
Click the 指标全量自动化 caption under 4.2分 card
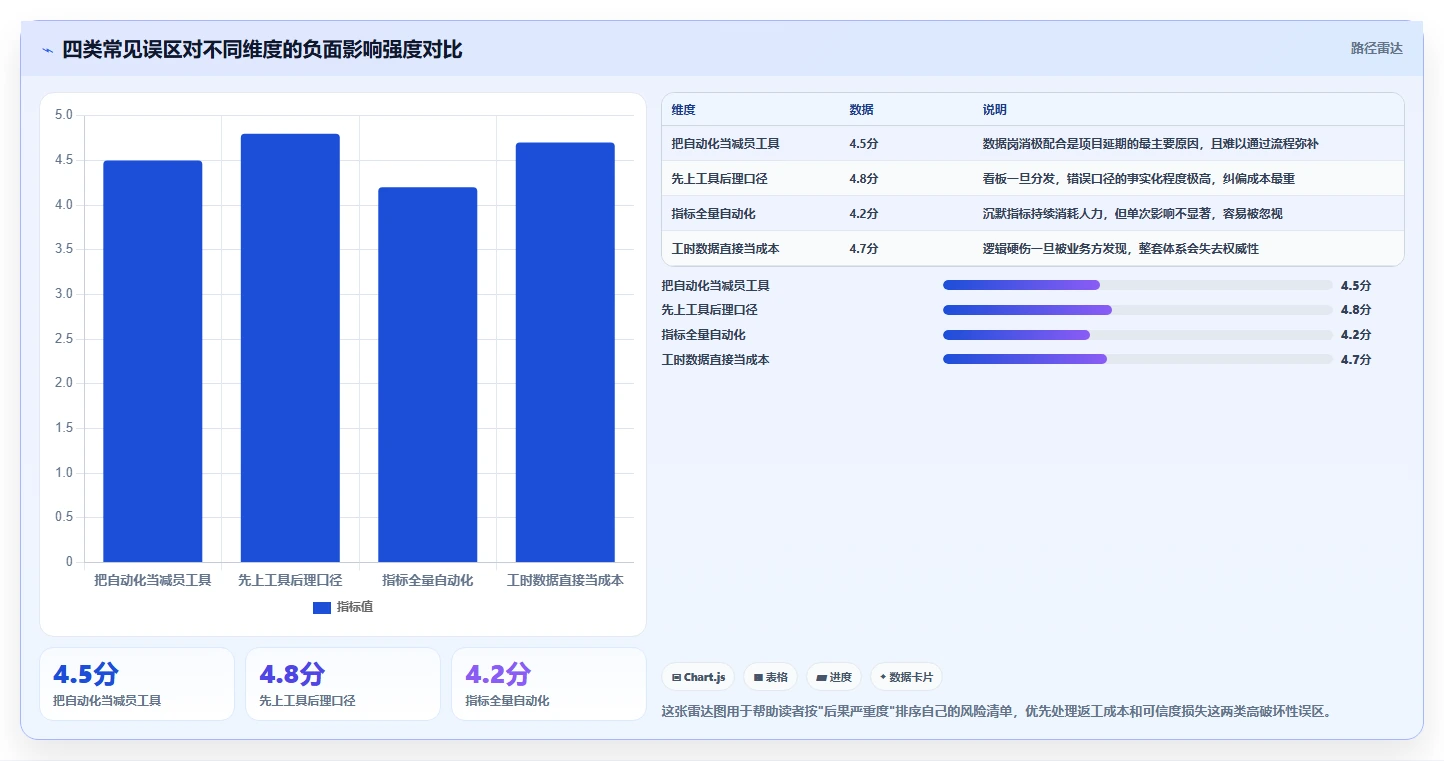(507, 701)
